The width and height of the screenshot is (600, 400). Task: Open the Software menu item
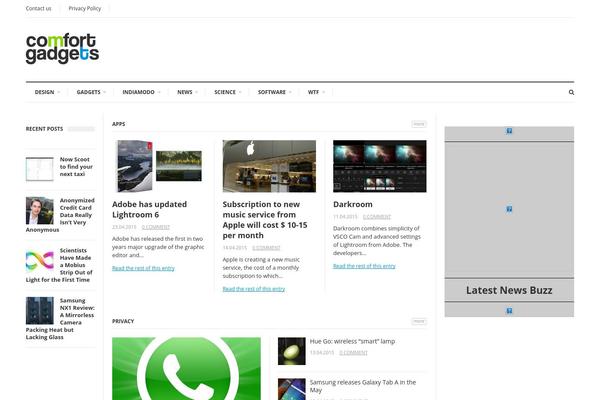click(x=272, y=92)
